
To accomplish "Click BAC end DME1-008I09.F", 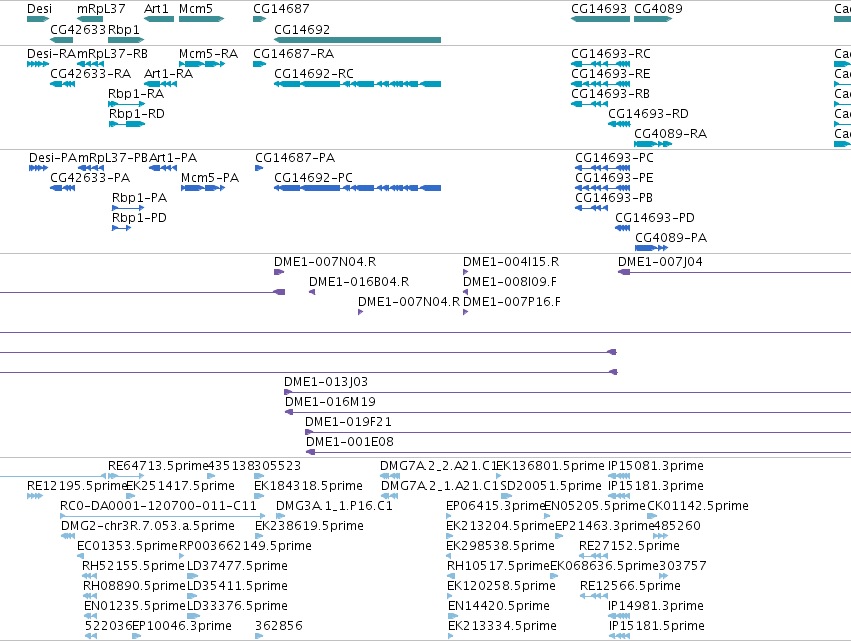I will click(x=466, y=292).
